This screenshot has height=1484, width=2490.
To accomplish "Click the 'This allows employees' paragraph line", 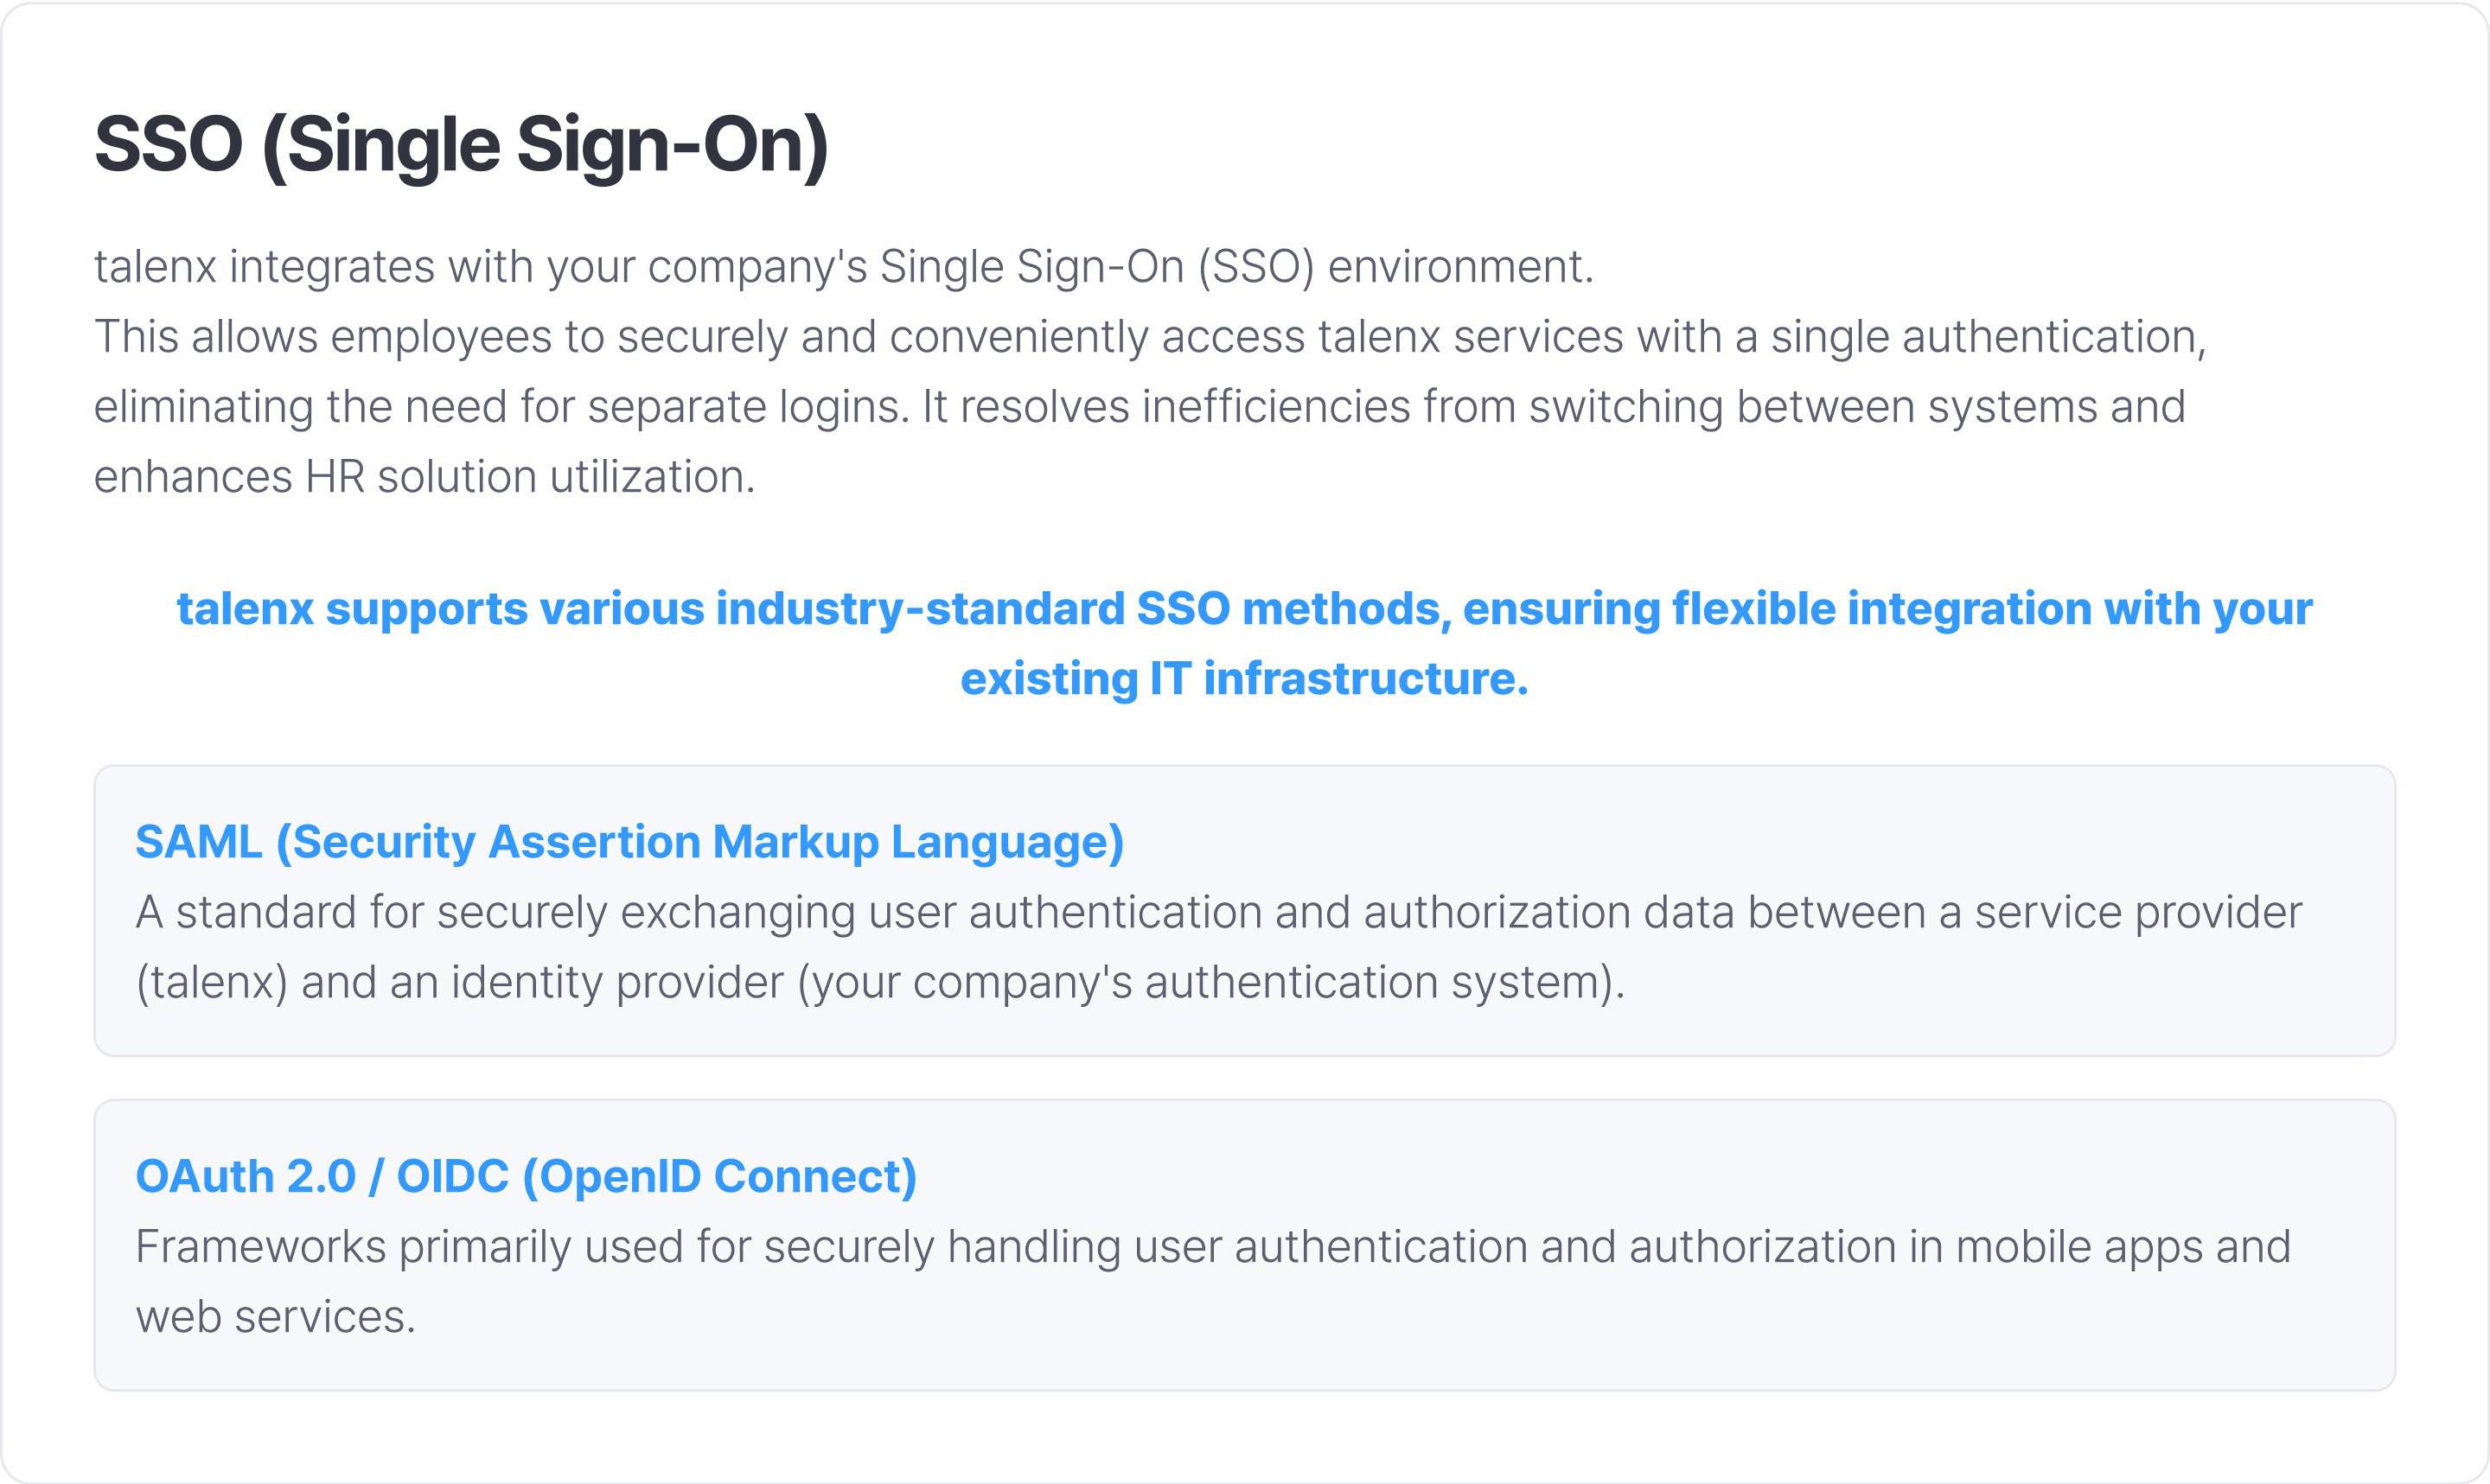I will pos(1150,337).
